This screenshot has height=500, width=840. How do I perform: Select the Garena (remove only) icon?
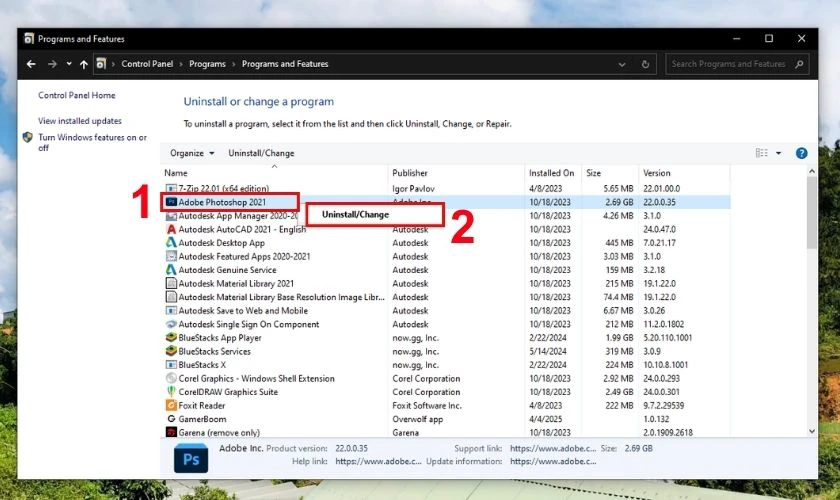pos(171,432)
